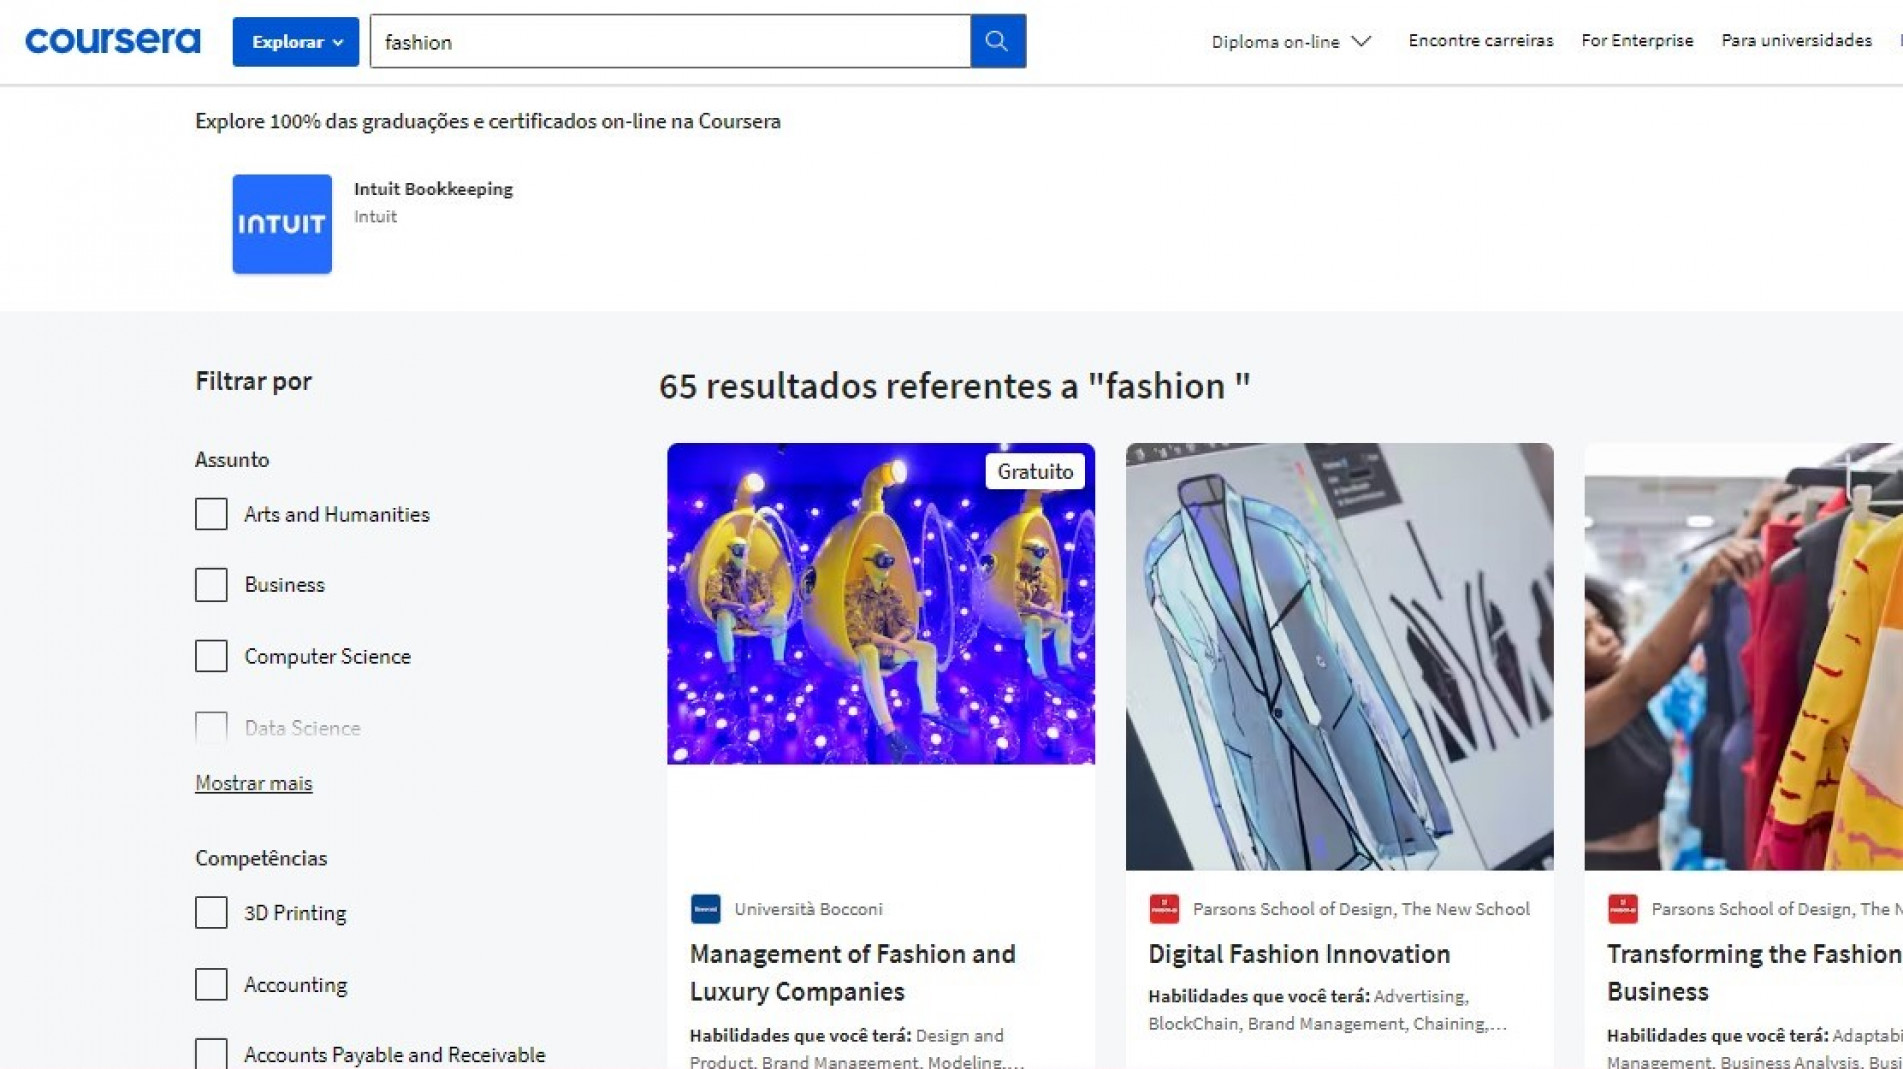Expand the Diploma on-line dropdown
The height and width of the screenshot is (1069, 1903).
(1290, 41)
